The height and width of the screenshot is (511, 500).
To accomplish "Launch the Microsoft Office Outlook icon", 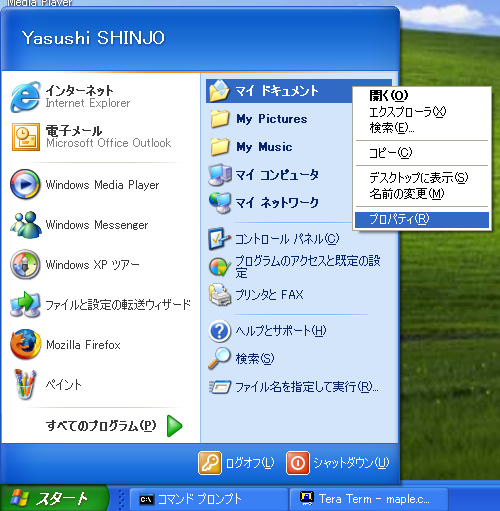I will (x=26, y=137).
